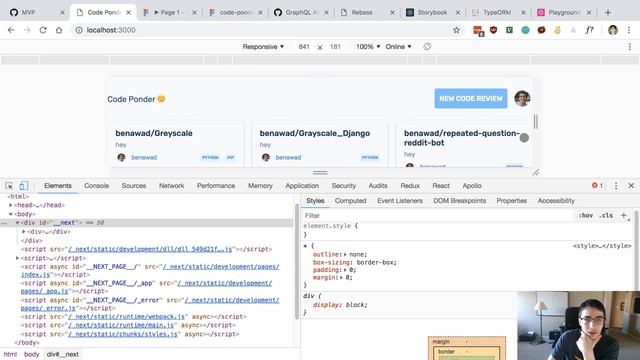The height and width of the screenshot is (360, 640).
Task: Open benawad/Grayscale_Django card title
Action: pyautogui.click(x=315, y=133)
